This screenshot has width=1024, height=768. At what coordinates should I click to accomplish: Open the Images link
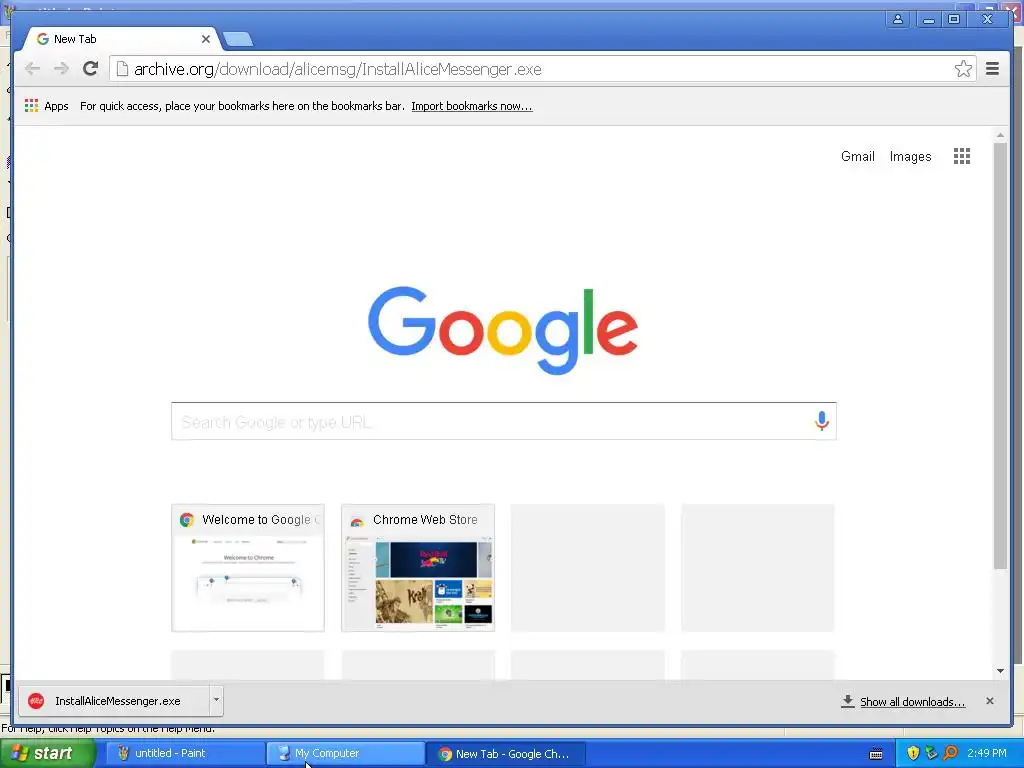pyautogui.click(x=910, y=156)
